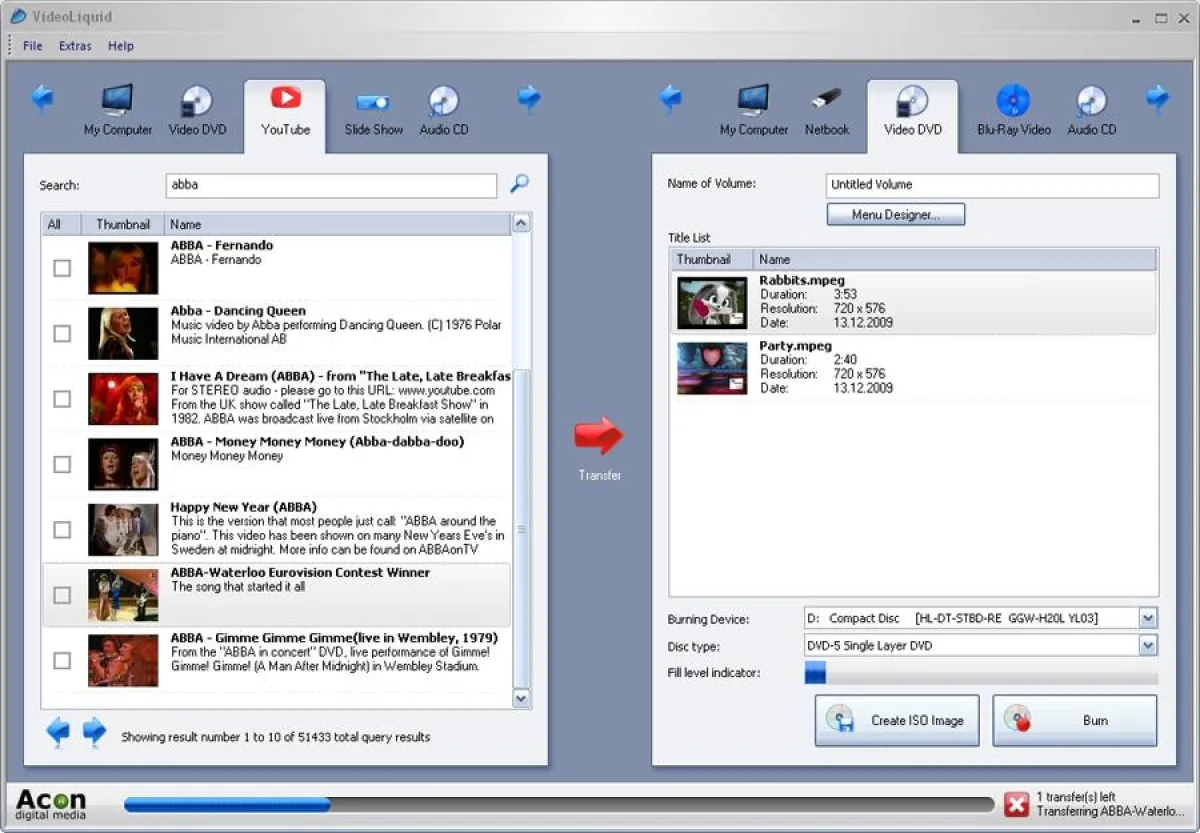Click the red Transfer arrow icon

tap(598, 436)
